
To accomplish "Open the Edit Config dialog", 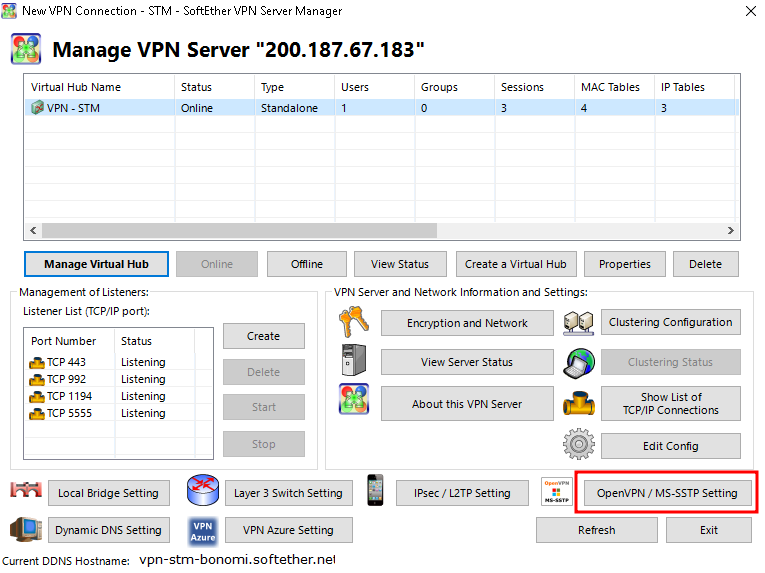I will pyautogui.click(x=670, y=446).
